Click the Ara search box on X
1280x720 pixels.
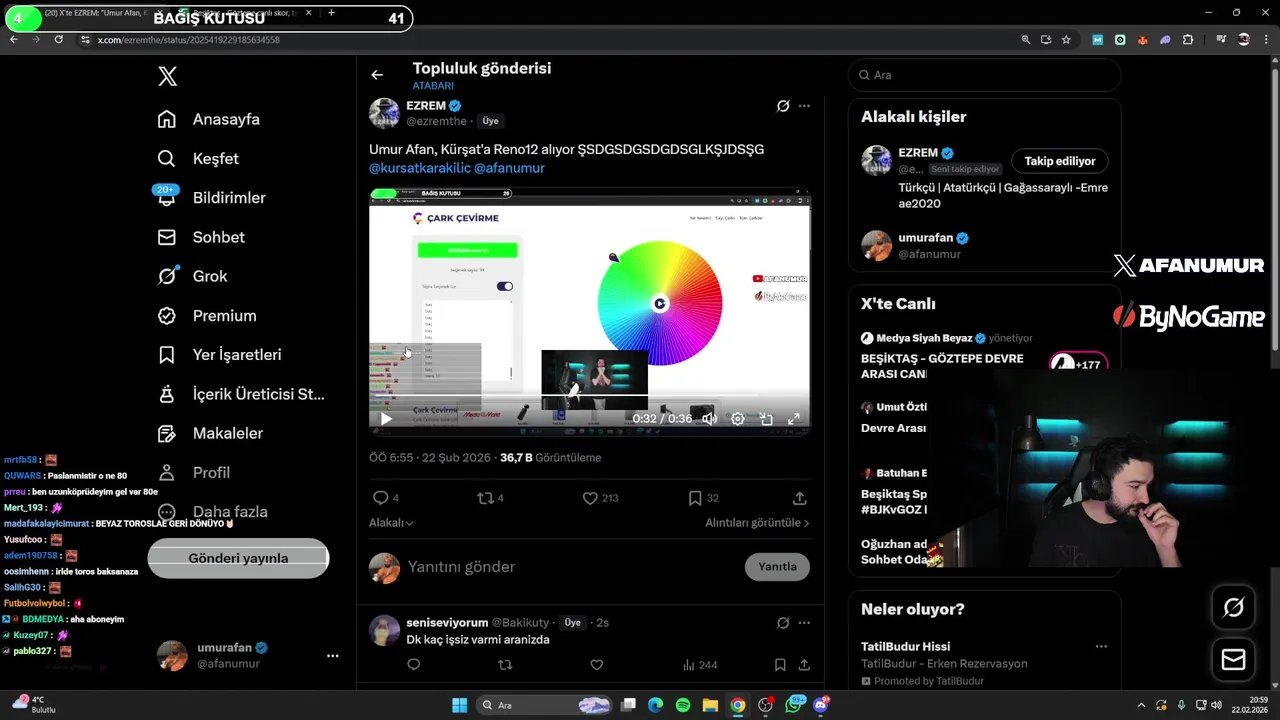pos(985,75)
